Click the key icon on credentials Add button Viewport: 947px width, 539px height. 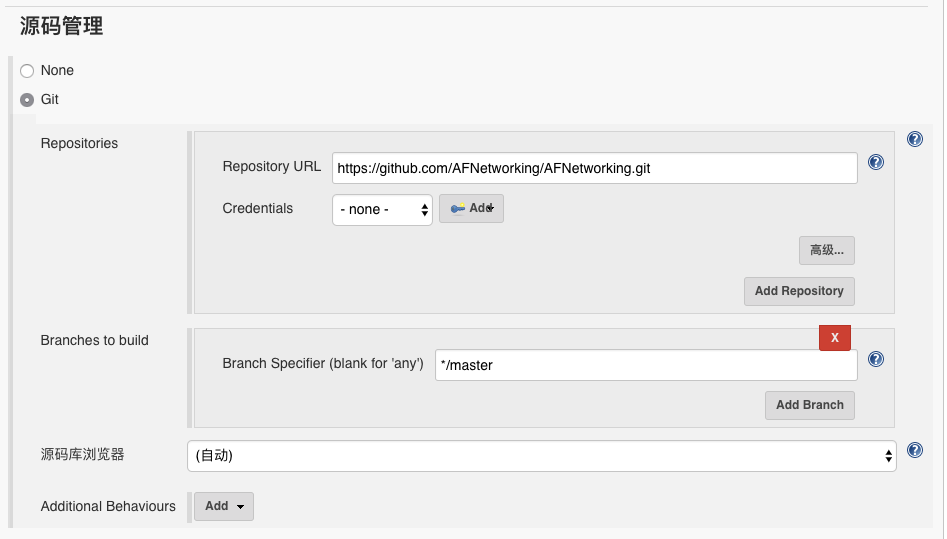coord(458,208)
